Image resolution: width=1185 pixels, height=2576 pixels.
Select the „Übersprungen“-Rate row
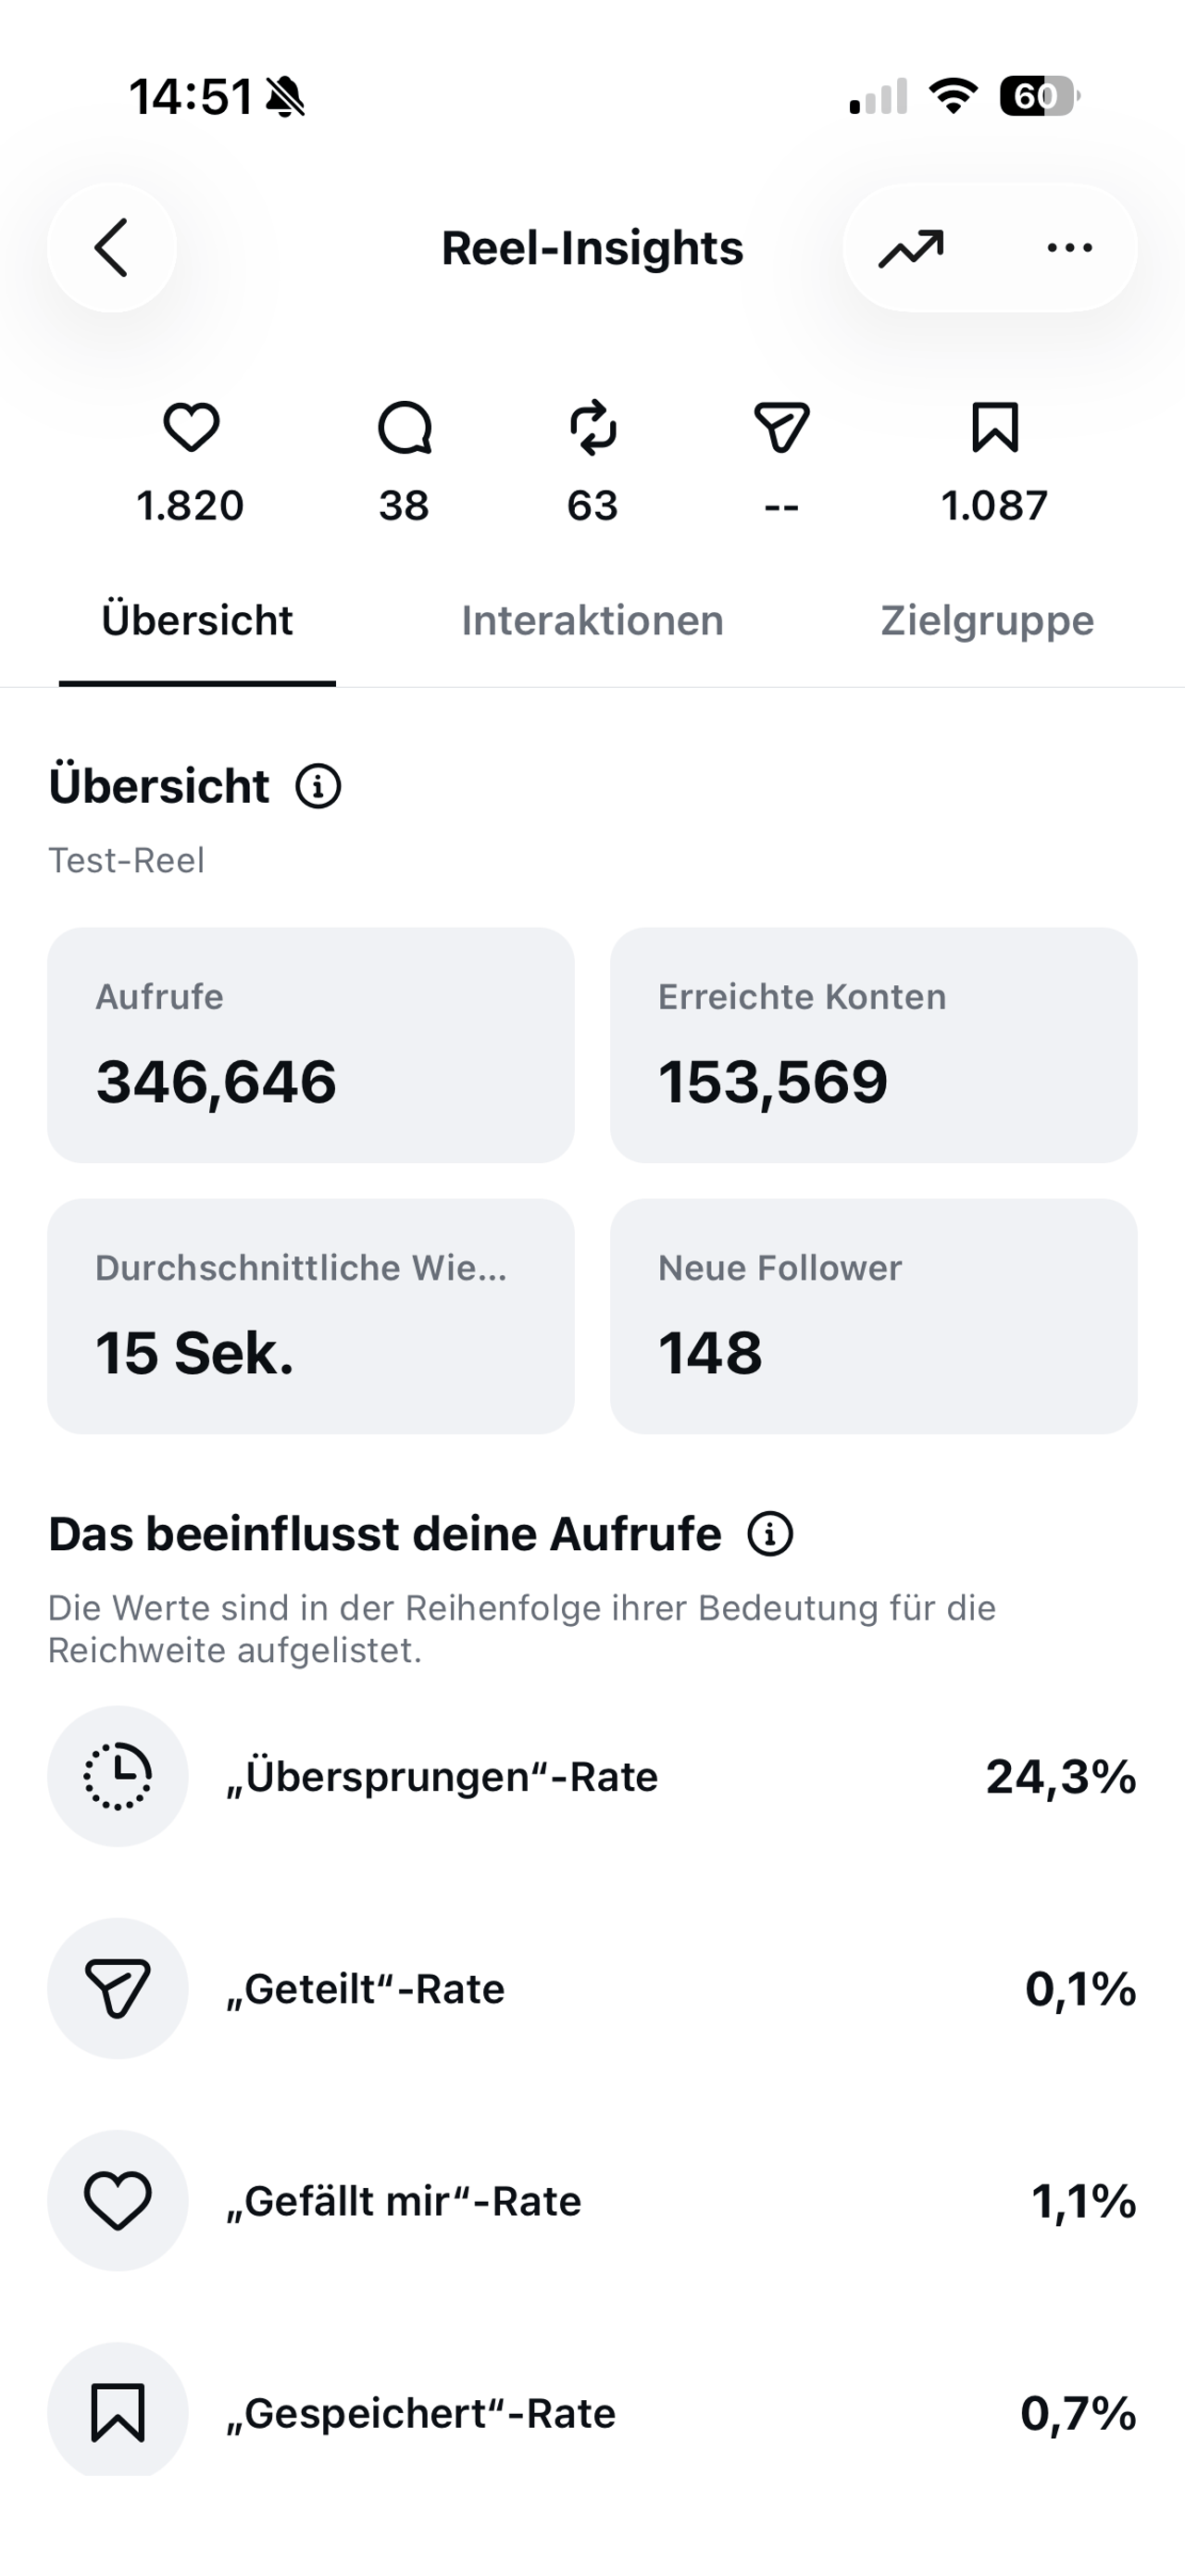tap(592, 1776)
